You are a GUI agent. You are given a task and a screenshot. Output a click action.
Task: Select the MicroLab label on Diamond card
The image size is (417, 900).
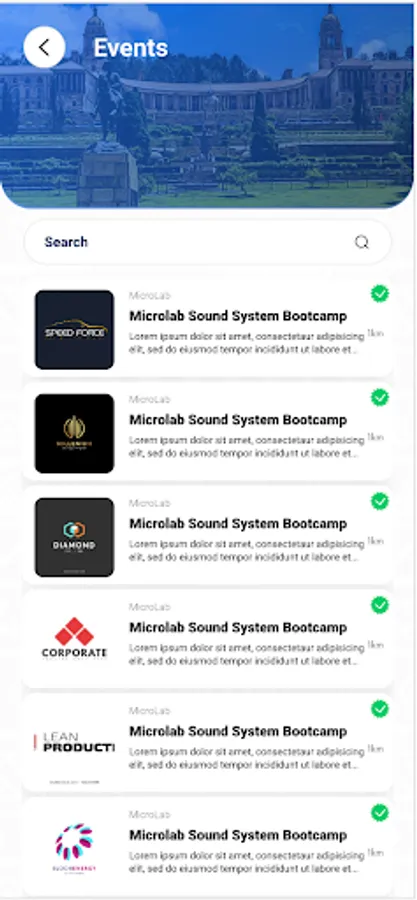coord(150,503)
